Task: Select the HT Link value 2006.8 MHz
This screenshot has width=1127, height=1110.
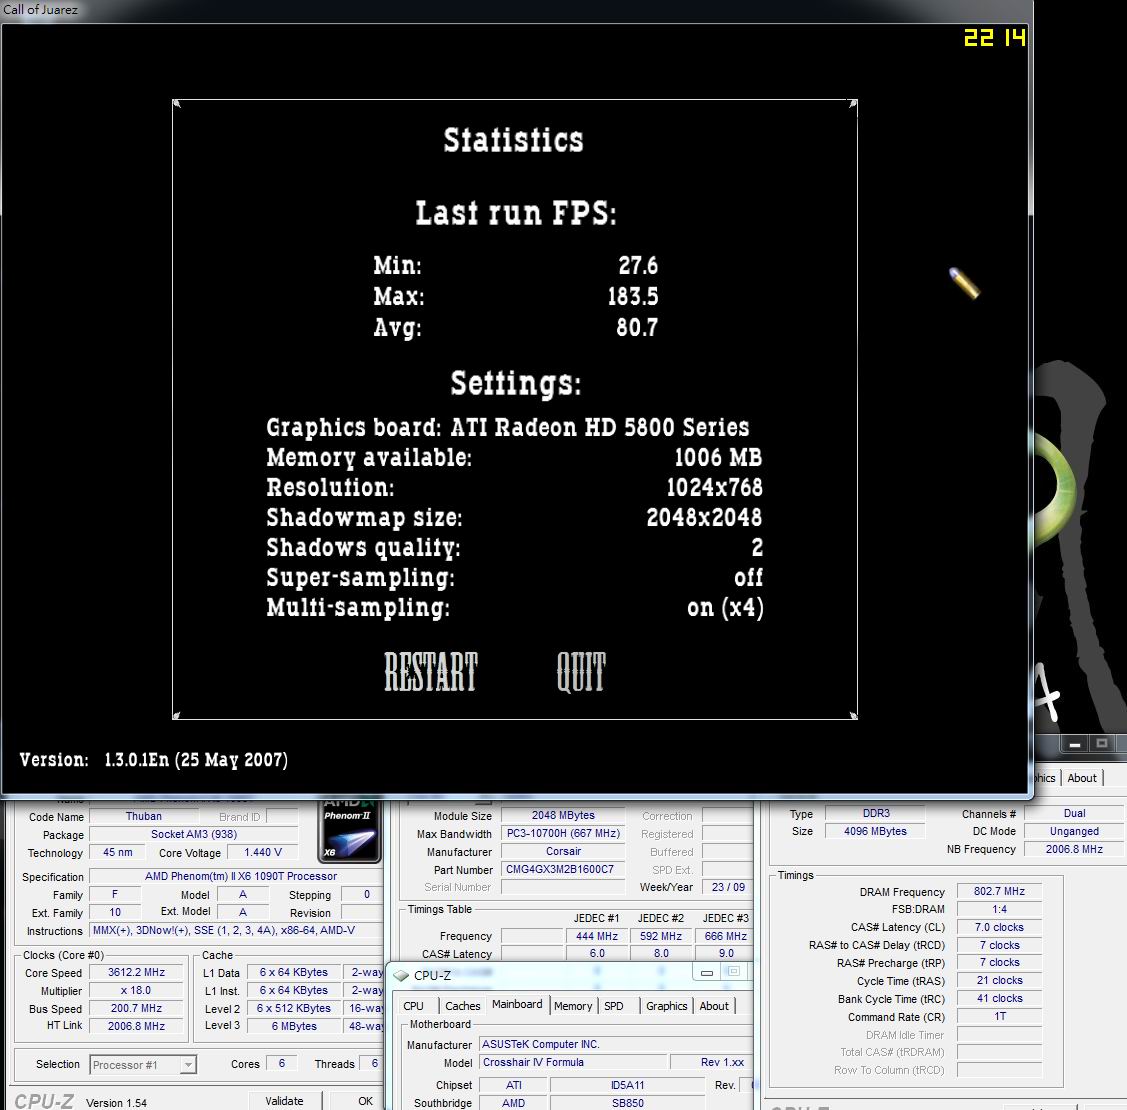Action: pos(136,1026)
